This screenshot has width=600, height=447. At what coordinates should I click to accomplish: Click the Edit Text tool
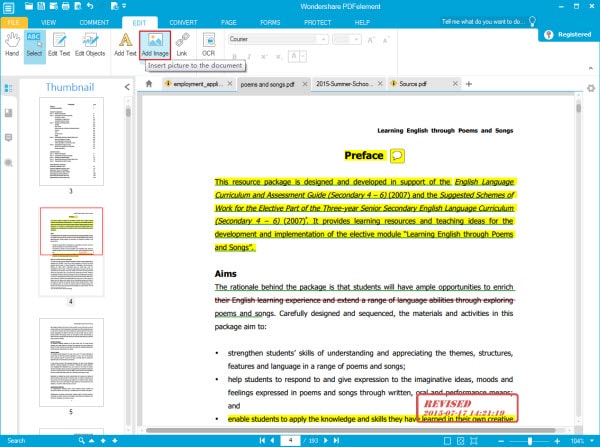click(59, 45)
